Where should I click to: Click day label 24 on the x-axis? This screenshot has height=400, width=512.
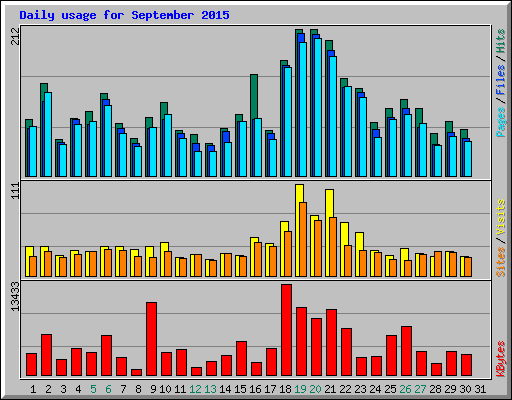click(x=375, y=389)
